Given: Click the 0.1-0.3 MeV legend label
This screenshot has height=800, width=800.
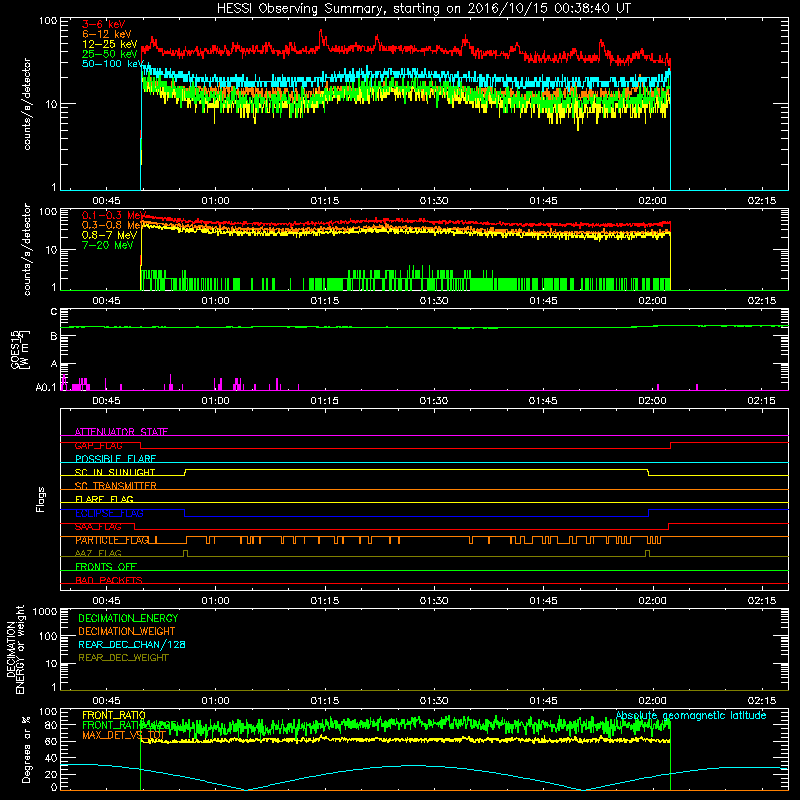Looking at the screenshot, I should (x=113, y=215).
